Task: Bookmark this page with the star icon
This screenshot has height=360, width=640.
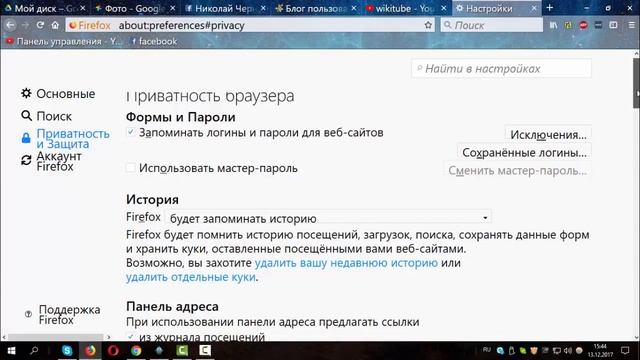Action: point(428,25)
